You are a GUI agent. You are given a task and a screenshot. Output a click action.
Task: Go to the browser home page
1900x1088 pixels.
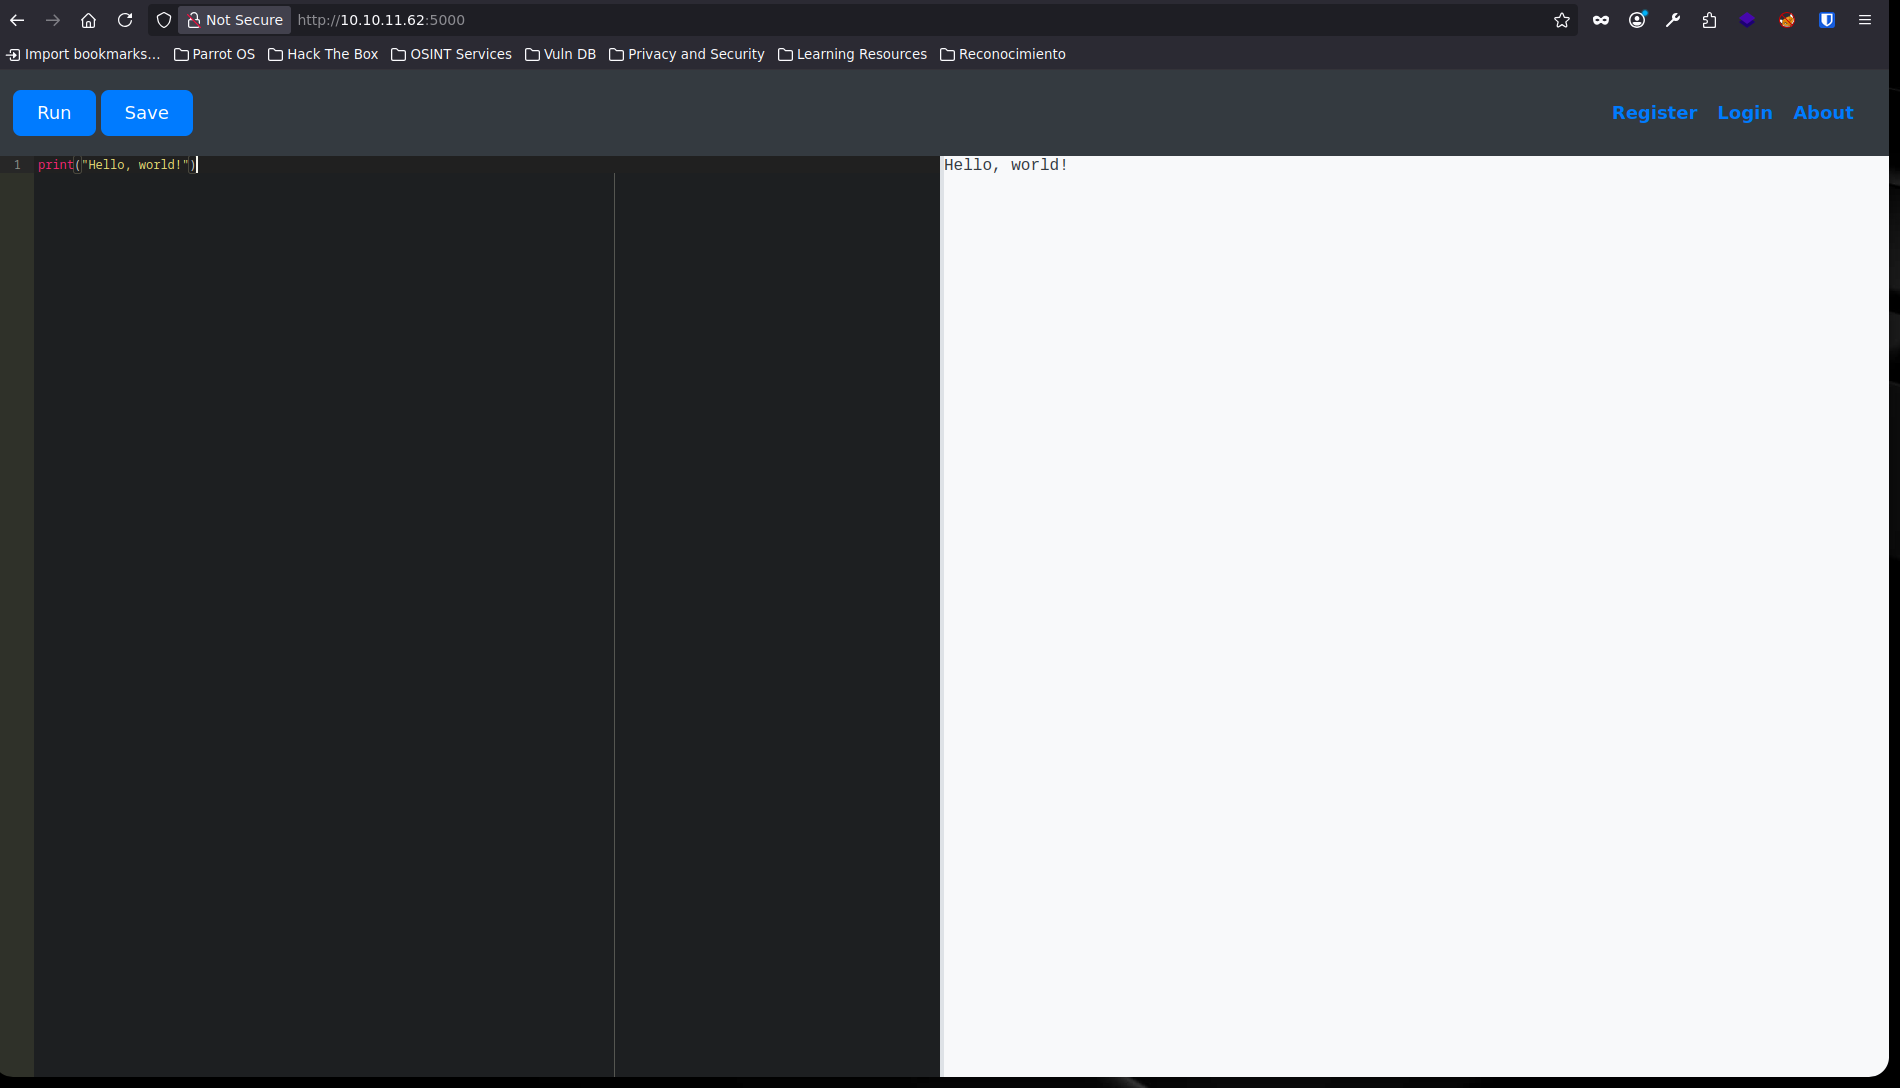click(x=88, y=20)
